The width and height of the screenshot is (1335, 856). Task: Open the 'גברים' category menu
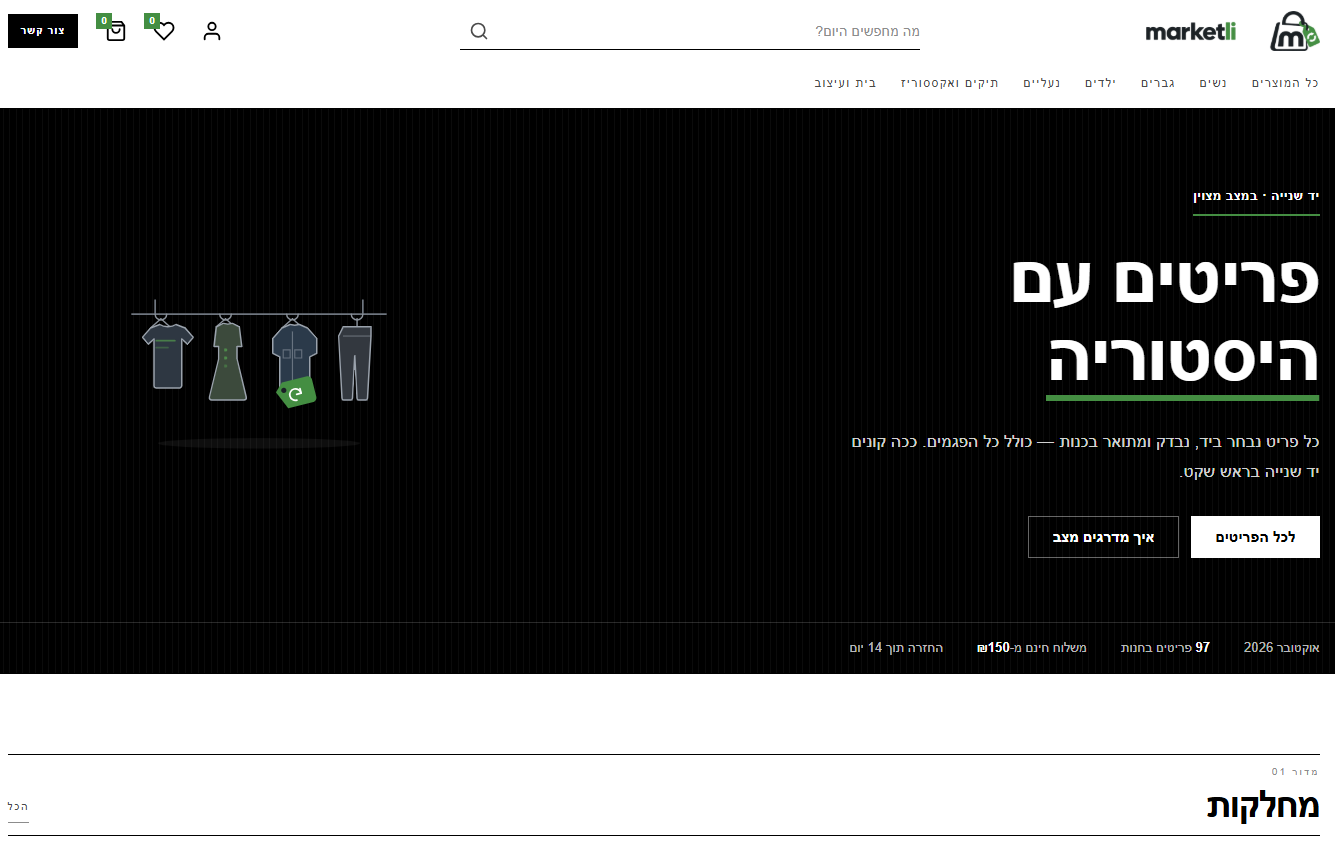point(1158,83)
